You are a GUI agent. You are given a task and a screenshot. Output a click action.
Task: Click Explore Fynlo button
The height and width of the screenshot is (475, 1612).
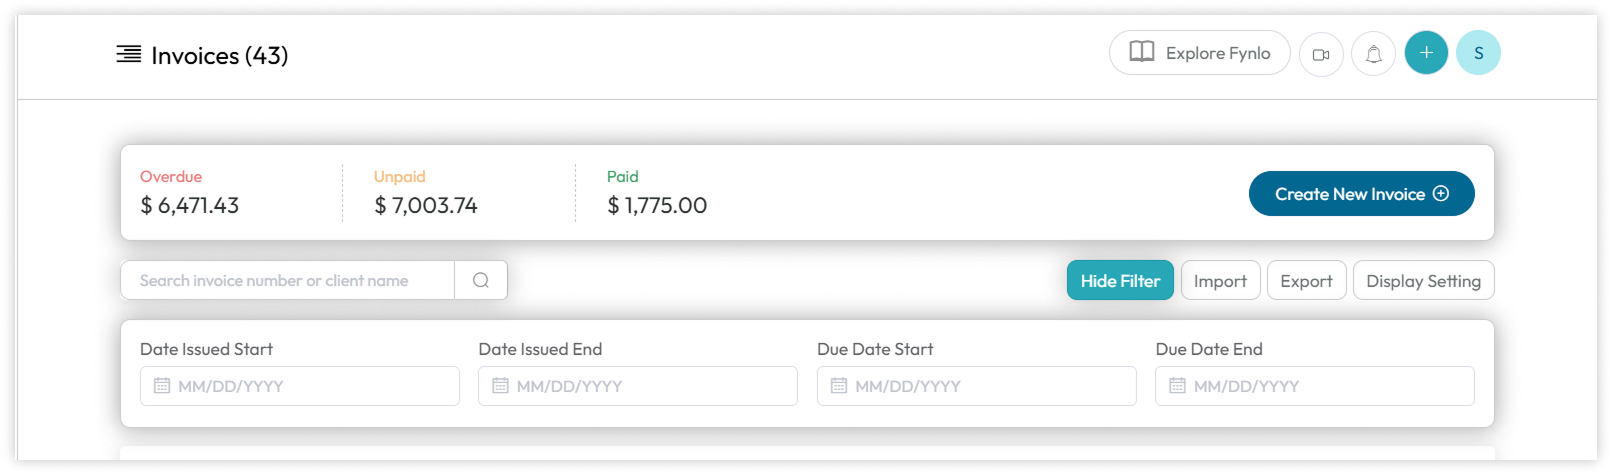pyautogui.click(x=1200, y=53)
